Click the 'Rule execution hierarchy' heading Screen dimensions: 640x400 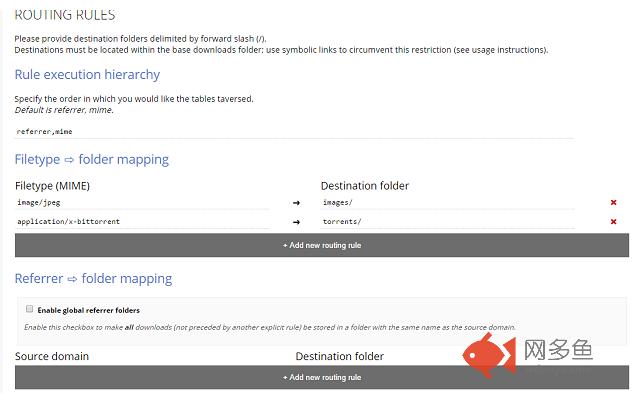[x=87, y=74]
